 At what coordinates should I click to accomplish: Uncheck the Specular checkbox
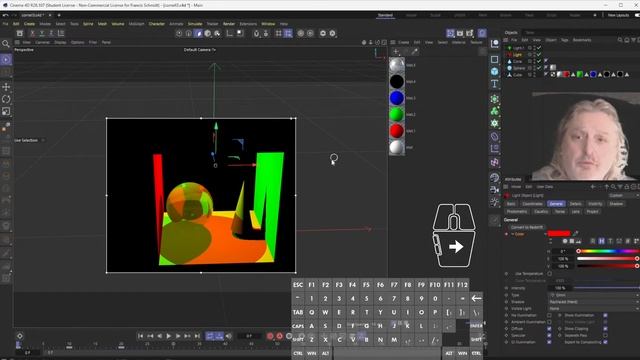[x=549, y=336]
